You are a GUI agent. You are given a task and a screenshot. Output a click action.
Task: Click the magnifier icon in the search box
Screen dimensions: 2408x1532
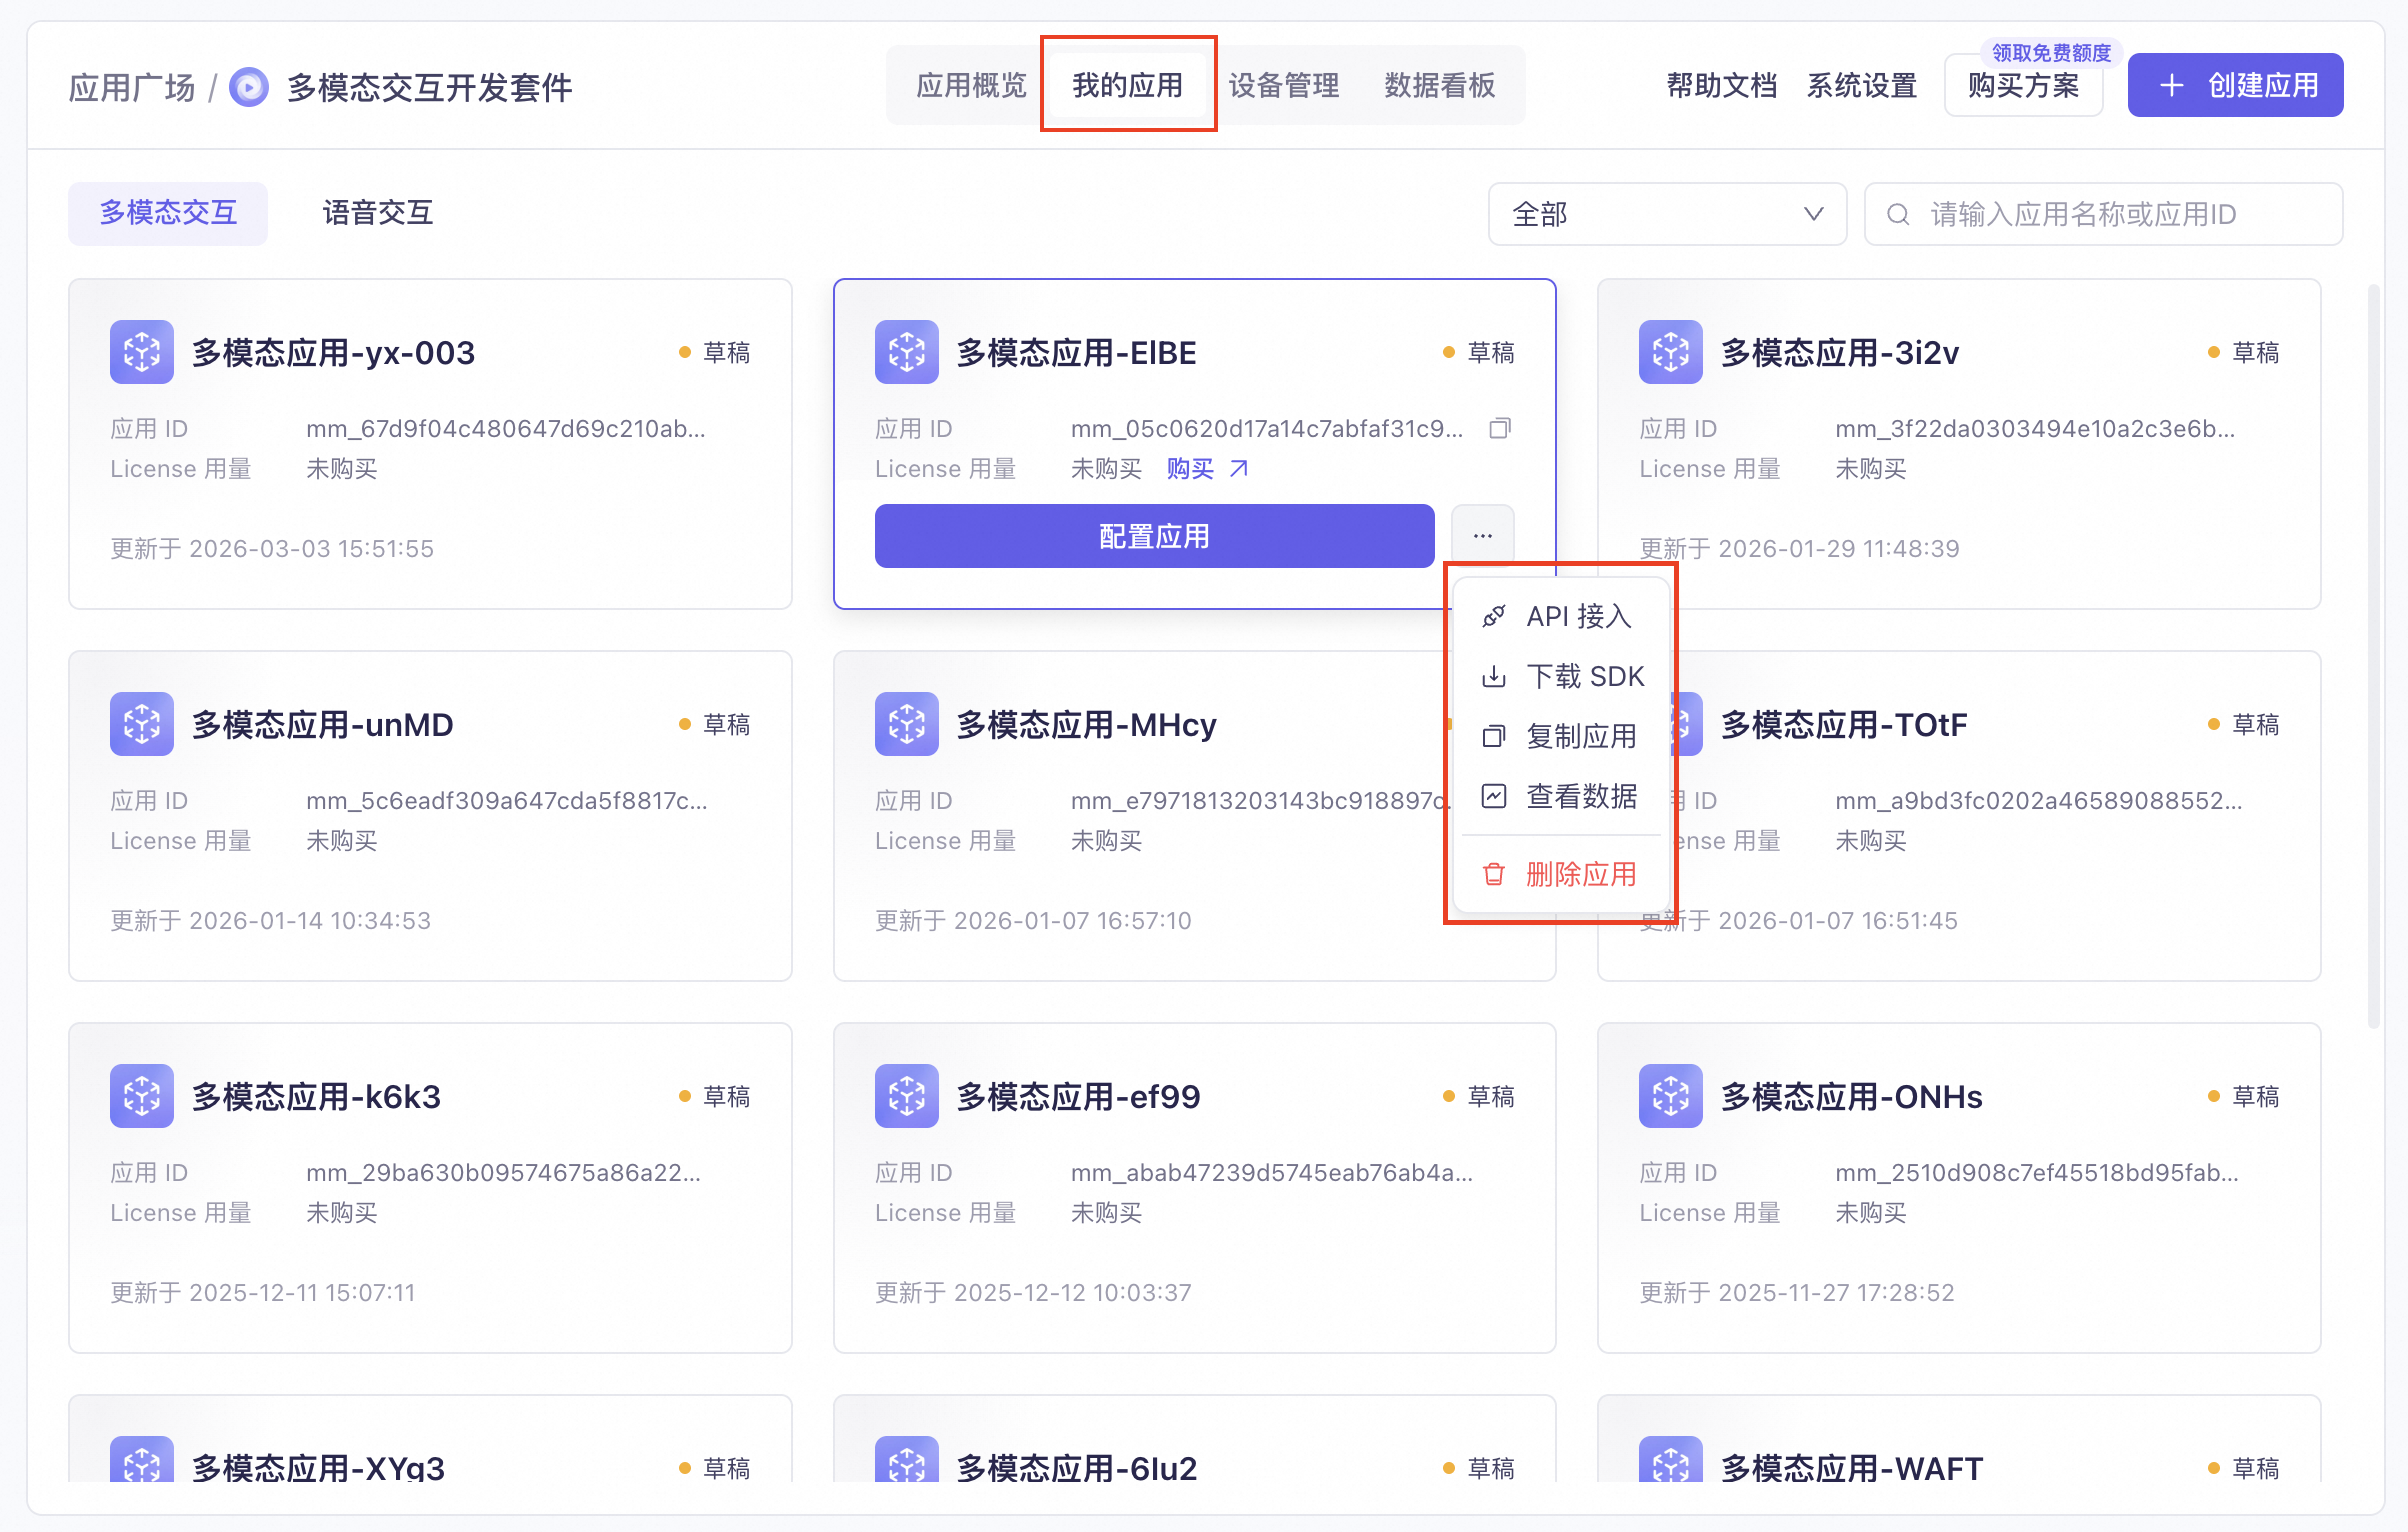pyautogui.click(x=1898, y=214)
